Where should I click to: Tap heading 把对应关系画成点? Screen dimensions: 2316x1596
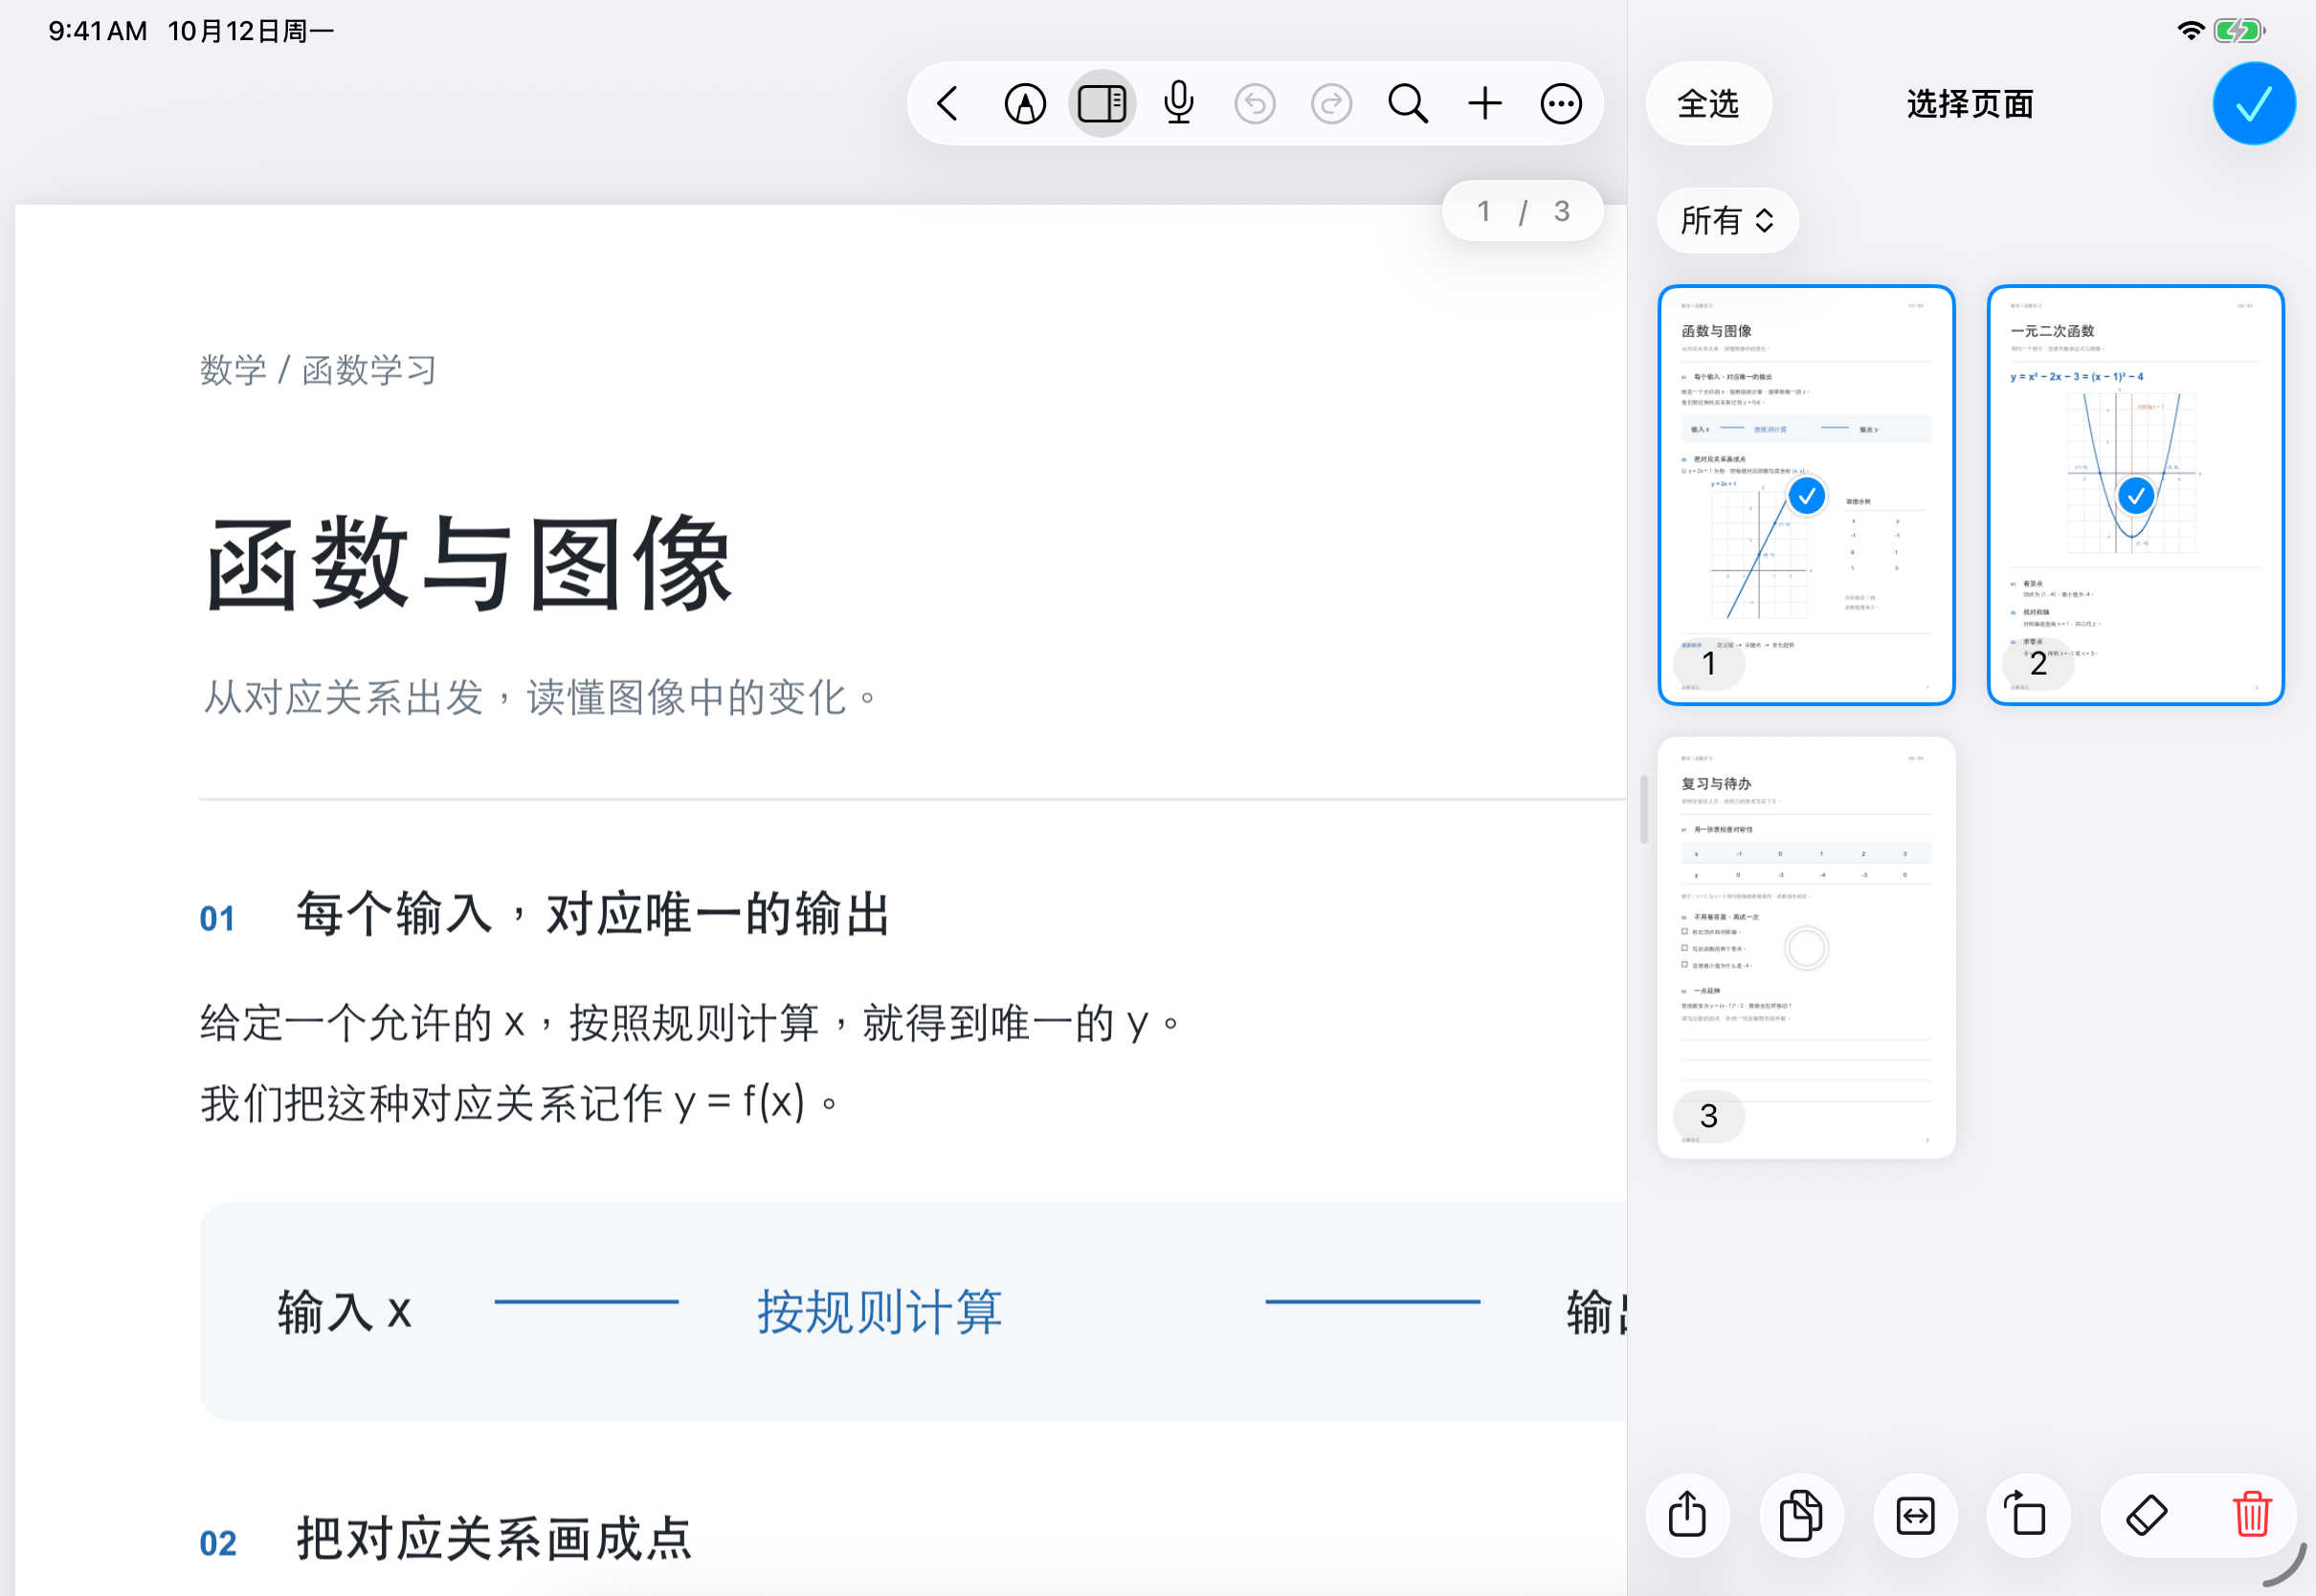click(494, 1538)
